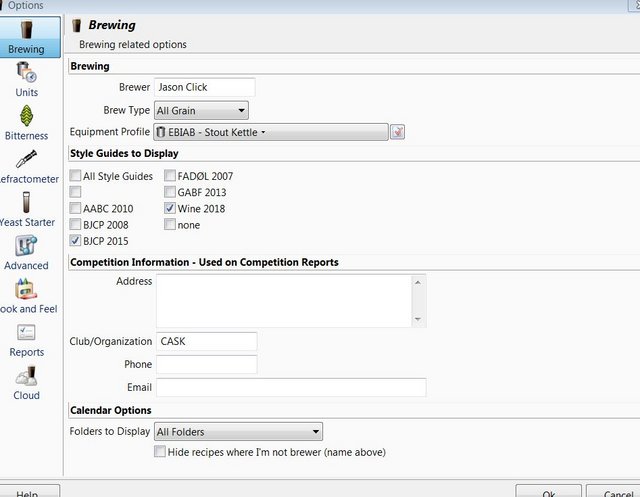The height and width of the screenshot is (497, 640).
Task: Click the Folders to Display label
Action: pyautogui.click(x=110, y=431)
